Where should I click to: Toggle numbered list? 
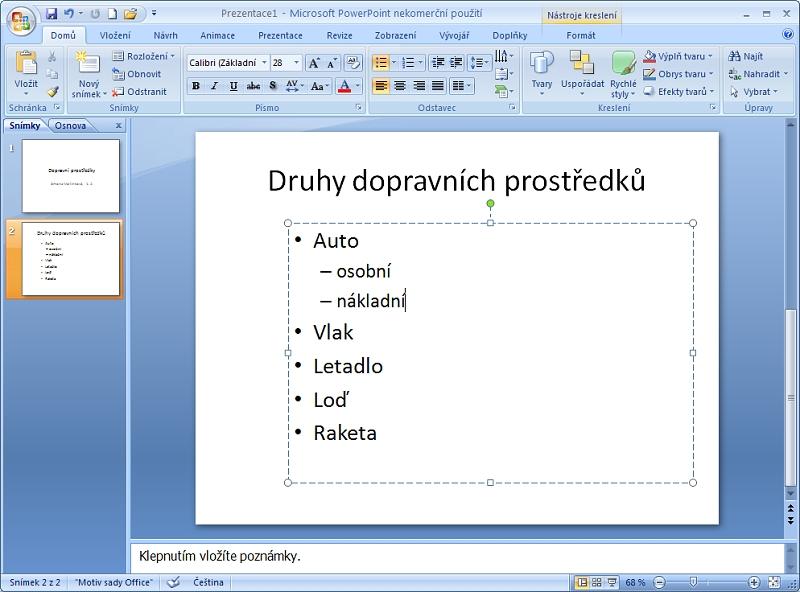coord(408,63)
